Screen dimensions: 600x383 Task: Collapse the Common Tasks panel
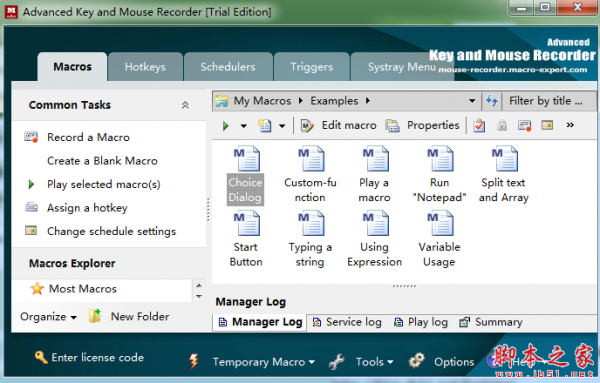point(185,105)
